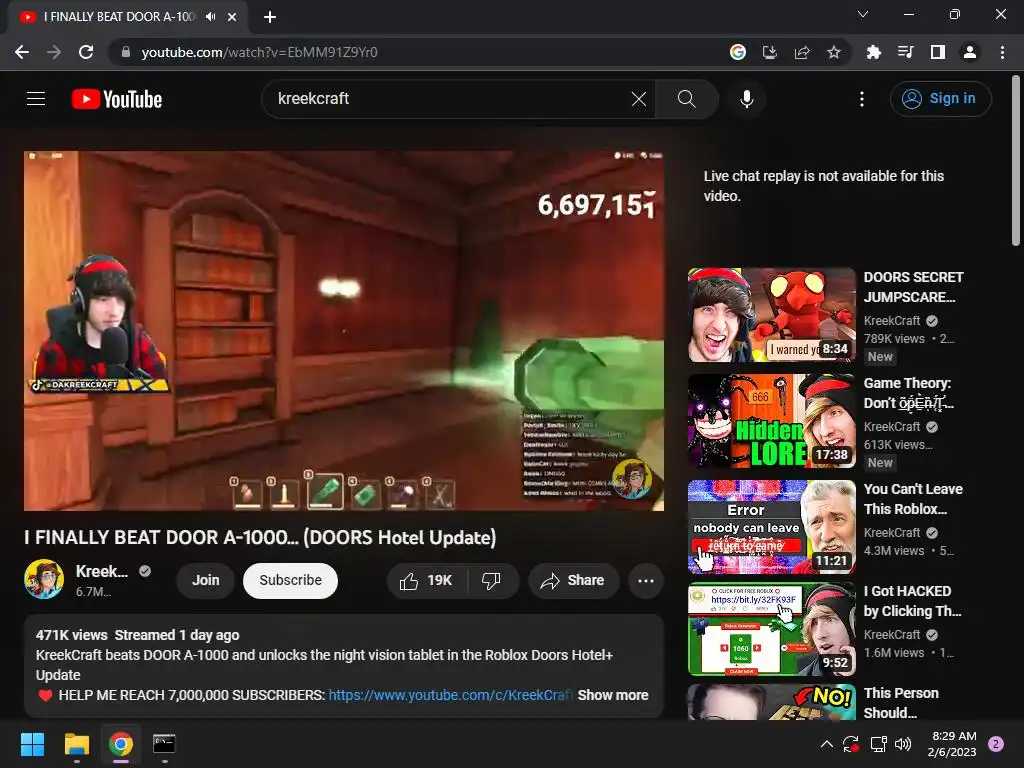
Task: Open YouTube settings three-dot menu
Action: [862, 99]
